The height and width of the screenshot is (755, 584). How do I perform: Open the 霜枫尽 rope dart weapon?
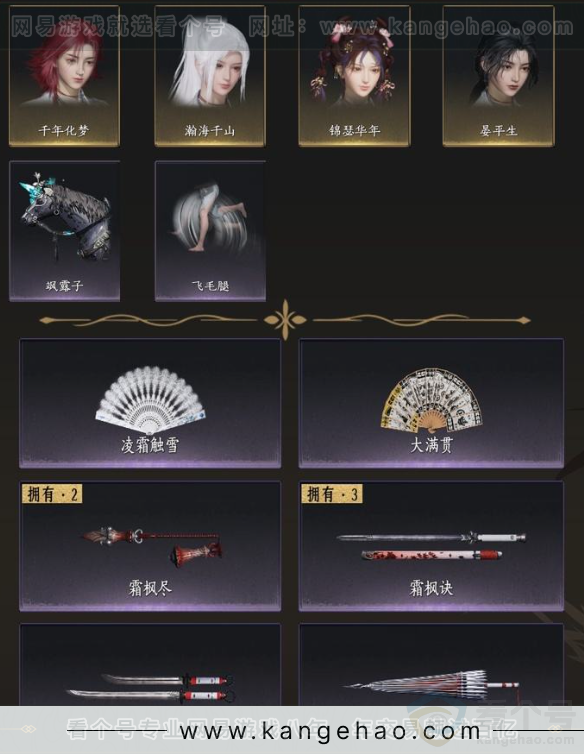tap(150, 546)
